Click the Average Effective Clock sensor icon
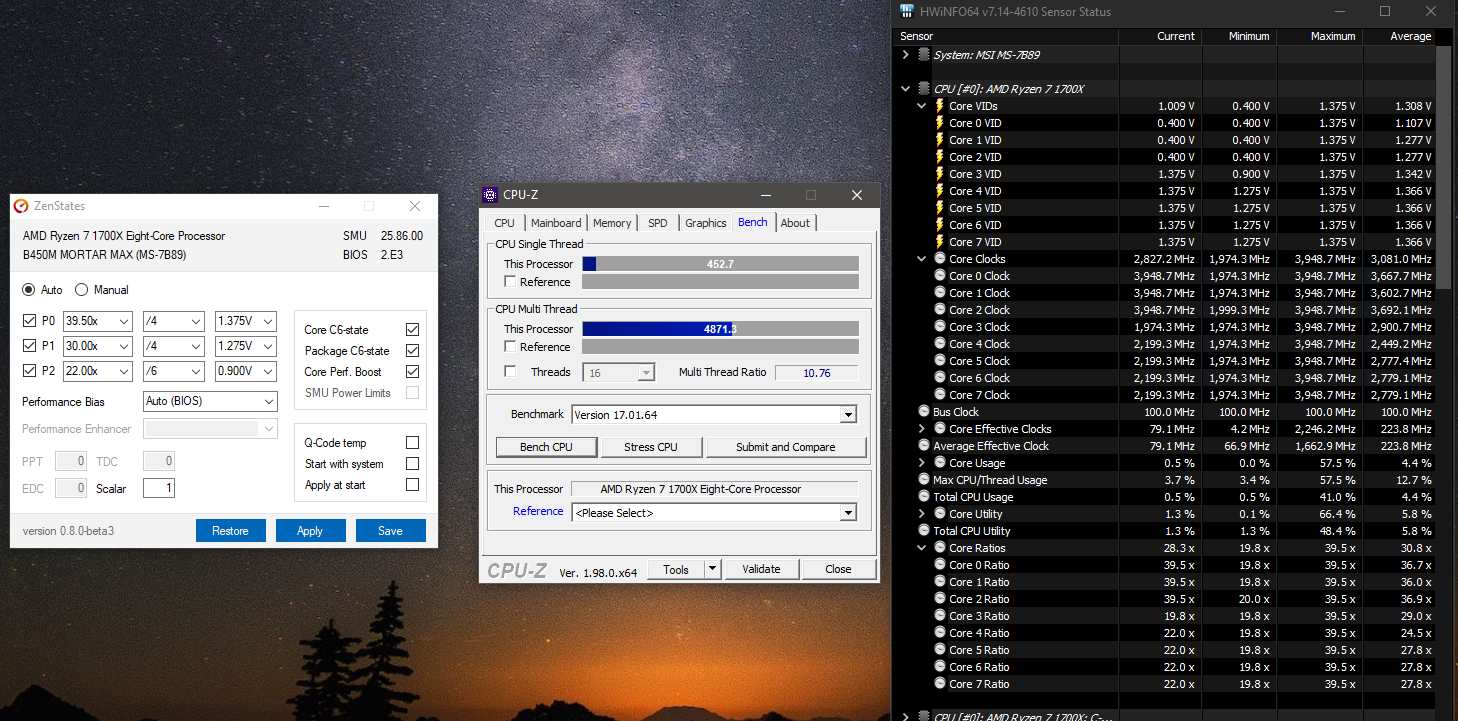 [924, 446]
